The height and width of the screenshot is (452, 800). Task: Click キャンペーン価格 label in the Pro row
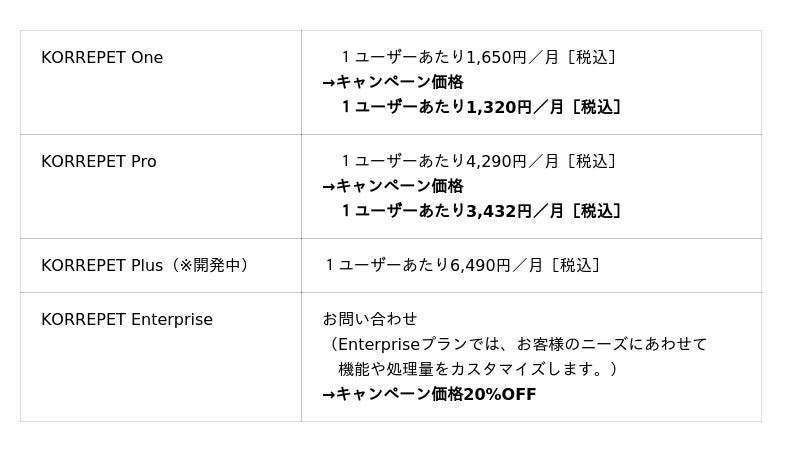(400, 187)
